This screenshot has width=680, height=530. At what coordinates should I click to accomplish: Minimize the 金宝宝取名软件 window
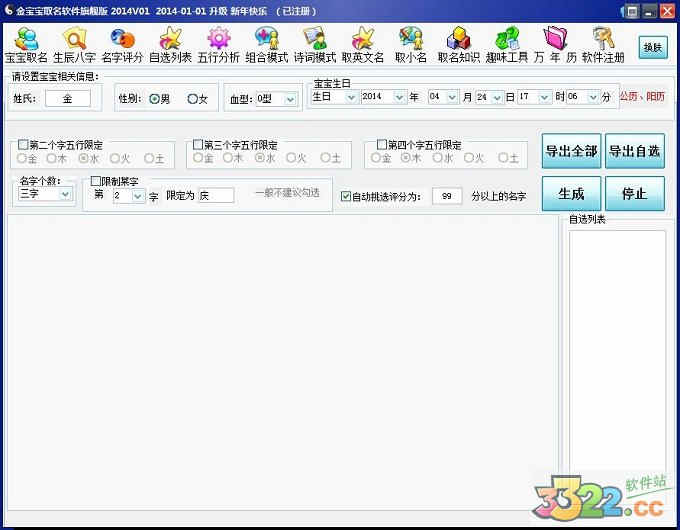click(x=649, y=11)
